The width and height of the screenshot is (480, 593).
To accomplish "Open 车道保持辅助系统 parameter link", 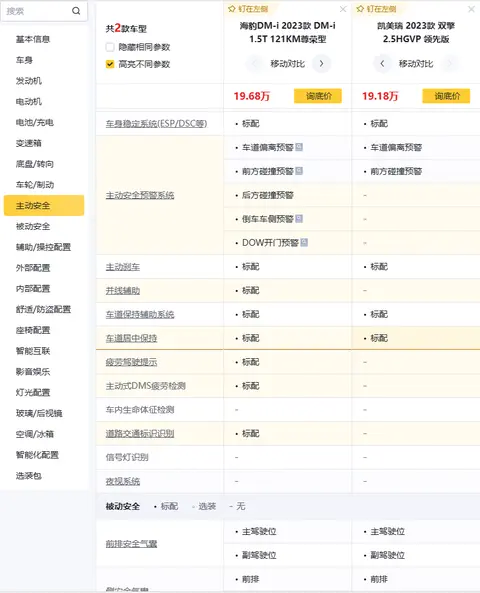I will (140, 314).
